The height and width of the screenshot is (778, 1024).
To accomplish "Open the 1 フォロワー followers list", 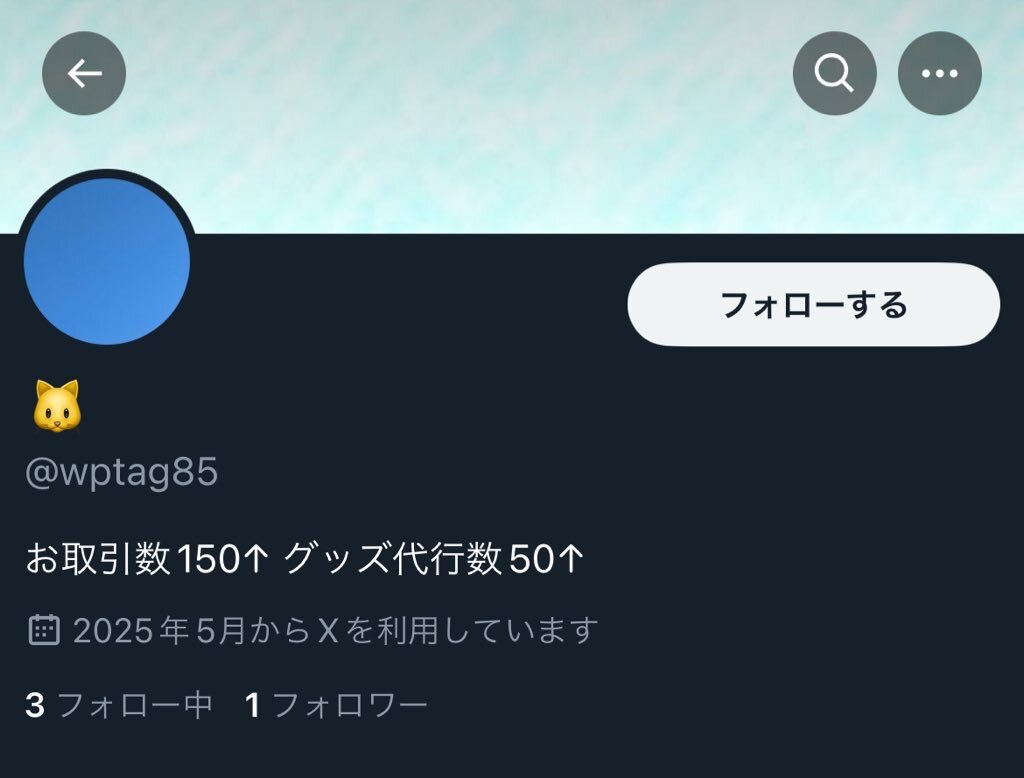I will pos(336,705).
